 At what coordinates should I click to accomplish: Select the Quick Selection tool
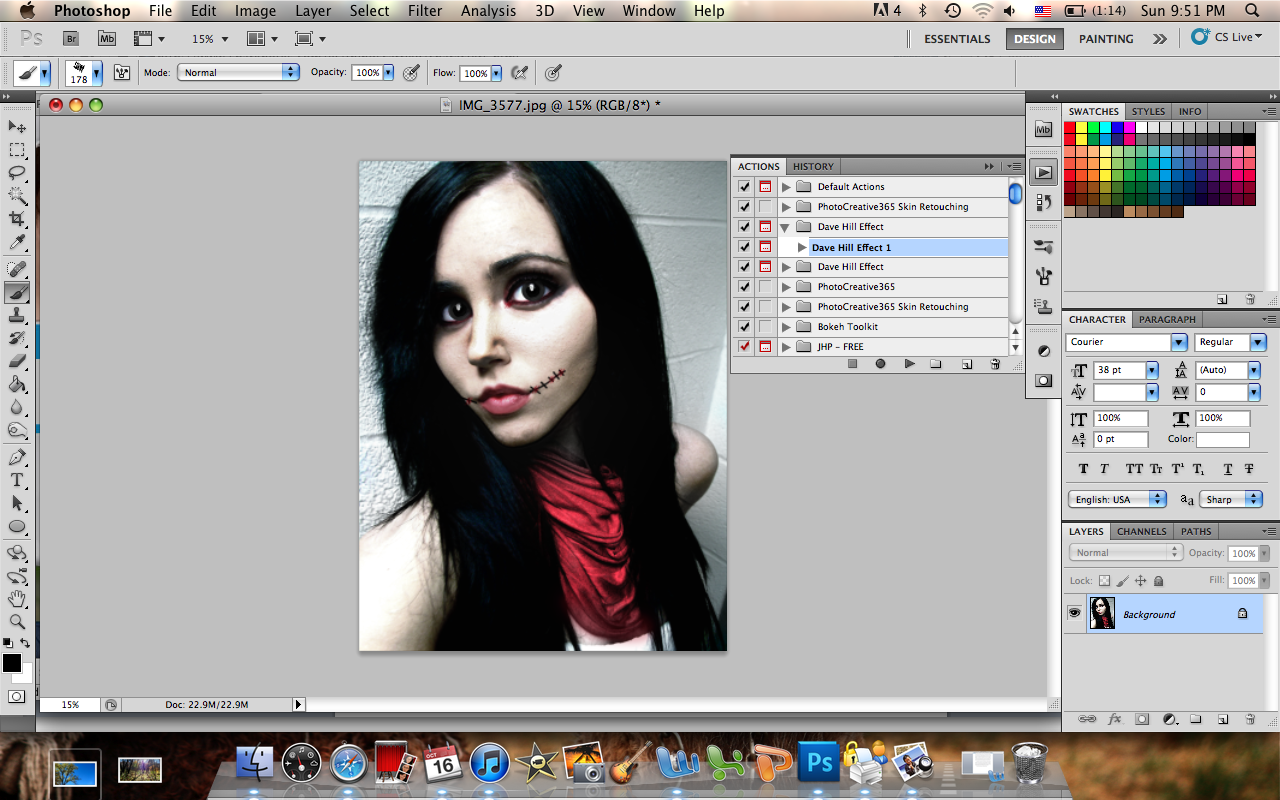pos(17,196)
